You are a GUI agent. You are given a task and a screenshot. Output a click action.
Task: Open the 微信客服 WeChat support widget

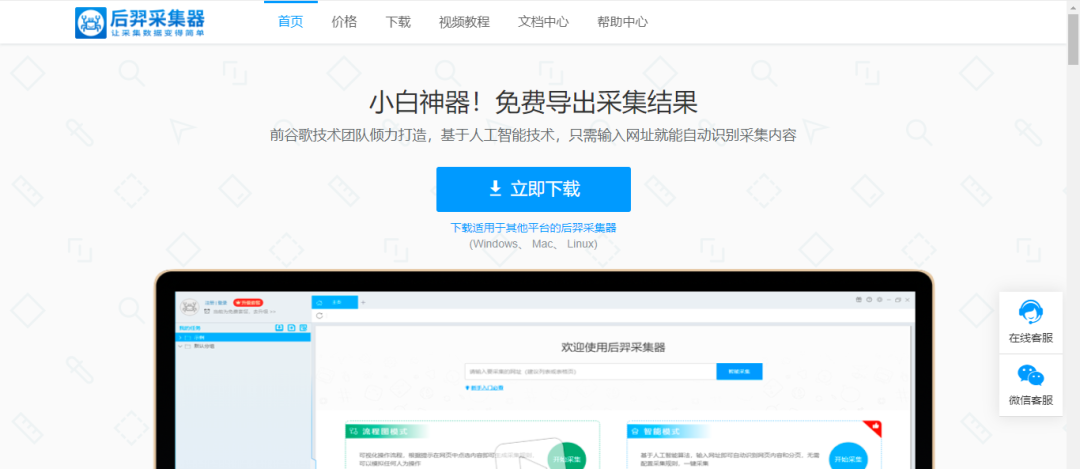[1030, 385]
